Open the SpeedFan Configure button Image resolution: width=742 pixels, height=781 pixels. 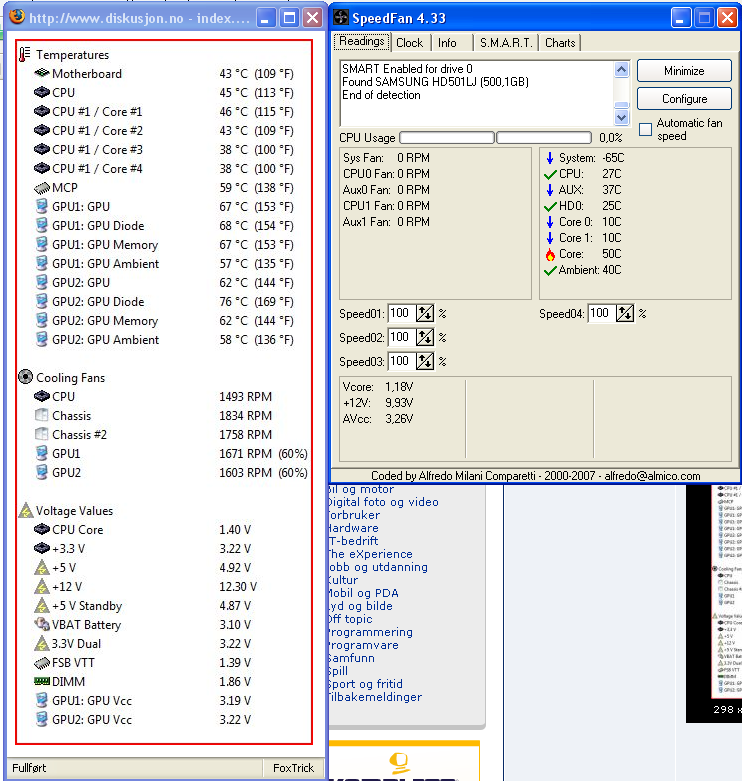pos(684,99)
